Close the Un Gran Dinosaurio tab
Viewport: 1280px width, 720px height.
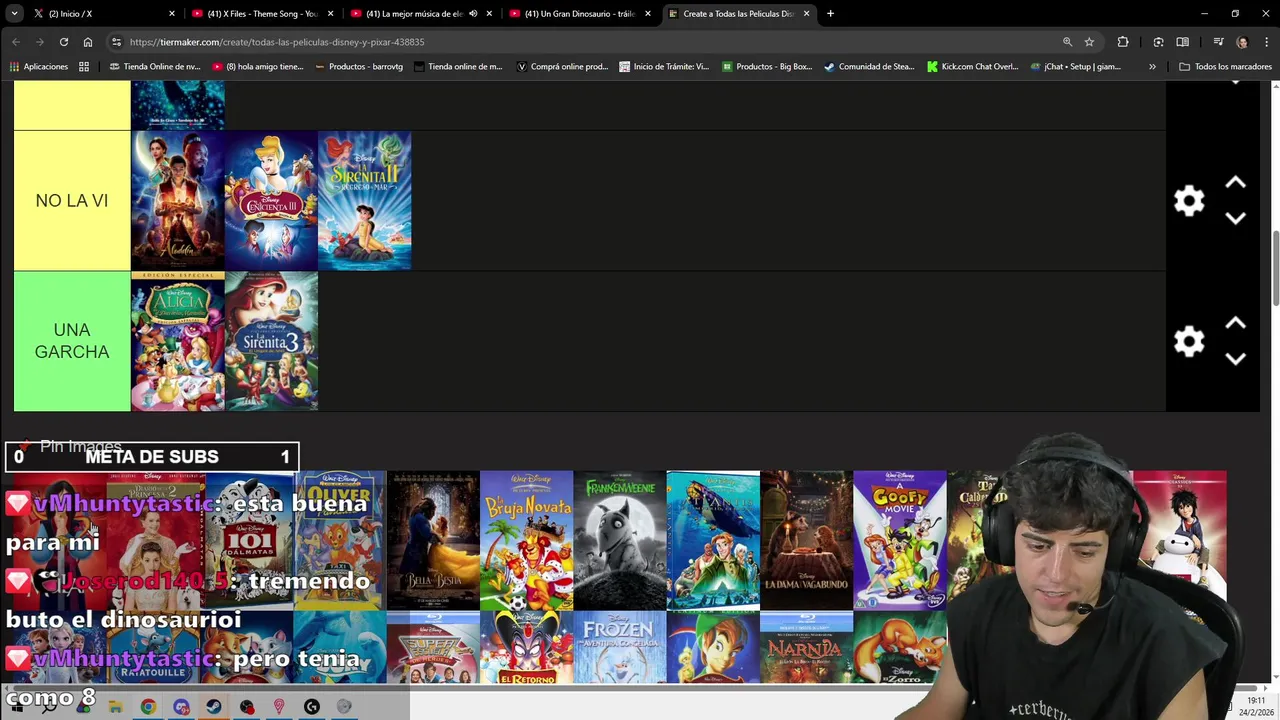[648, 14]
